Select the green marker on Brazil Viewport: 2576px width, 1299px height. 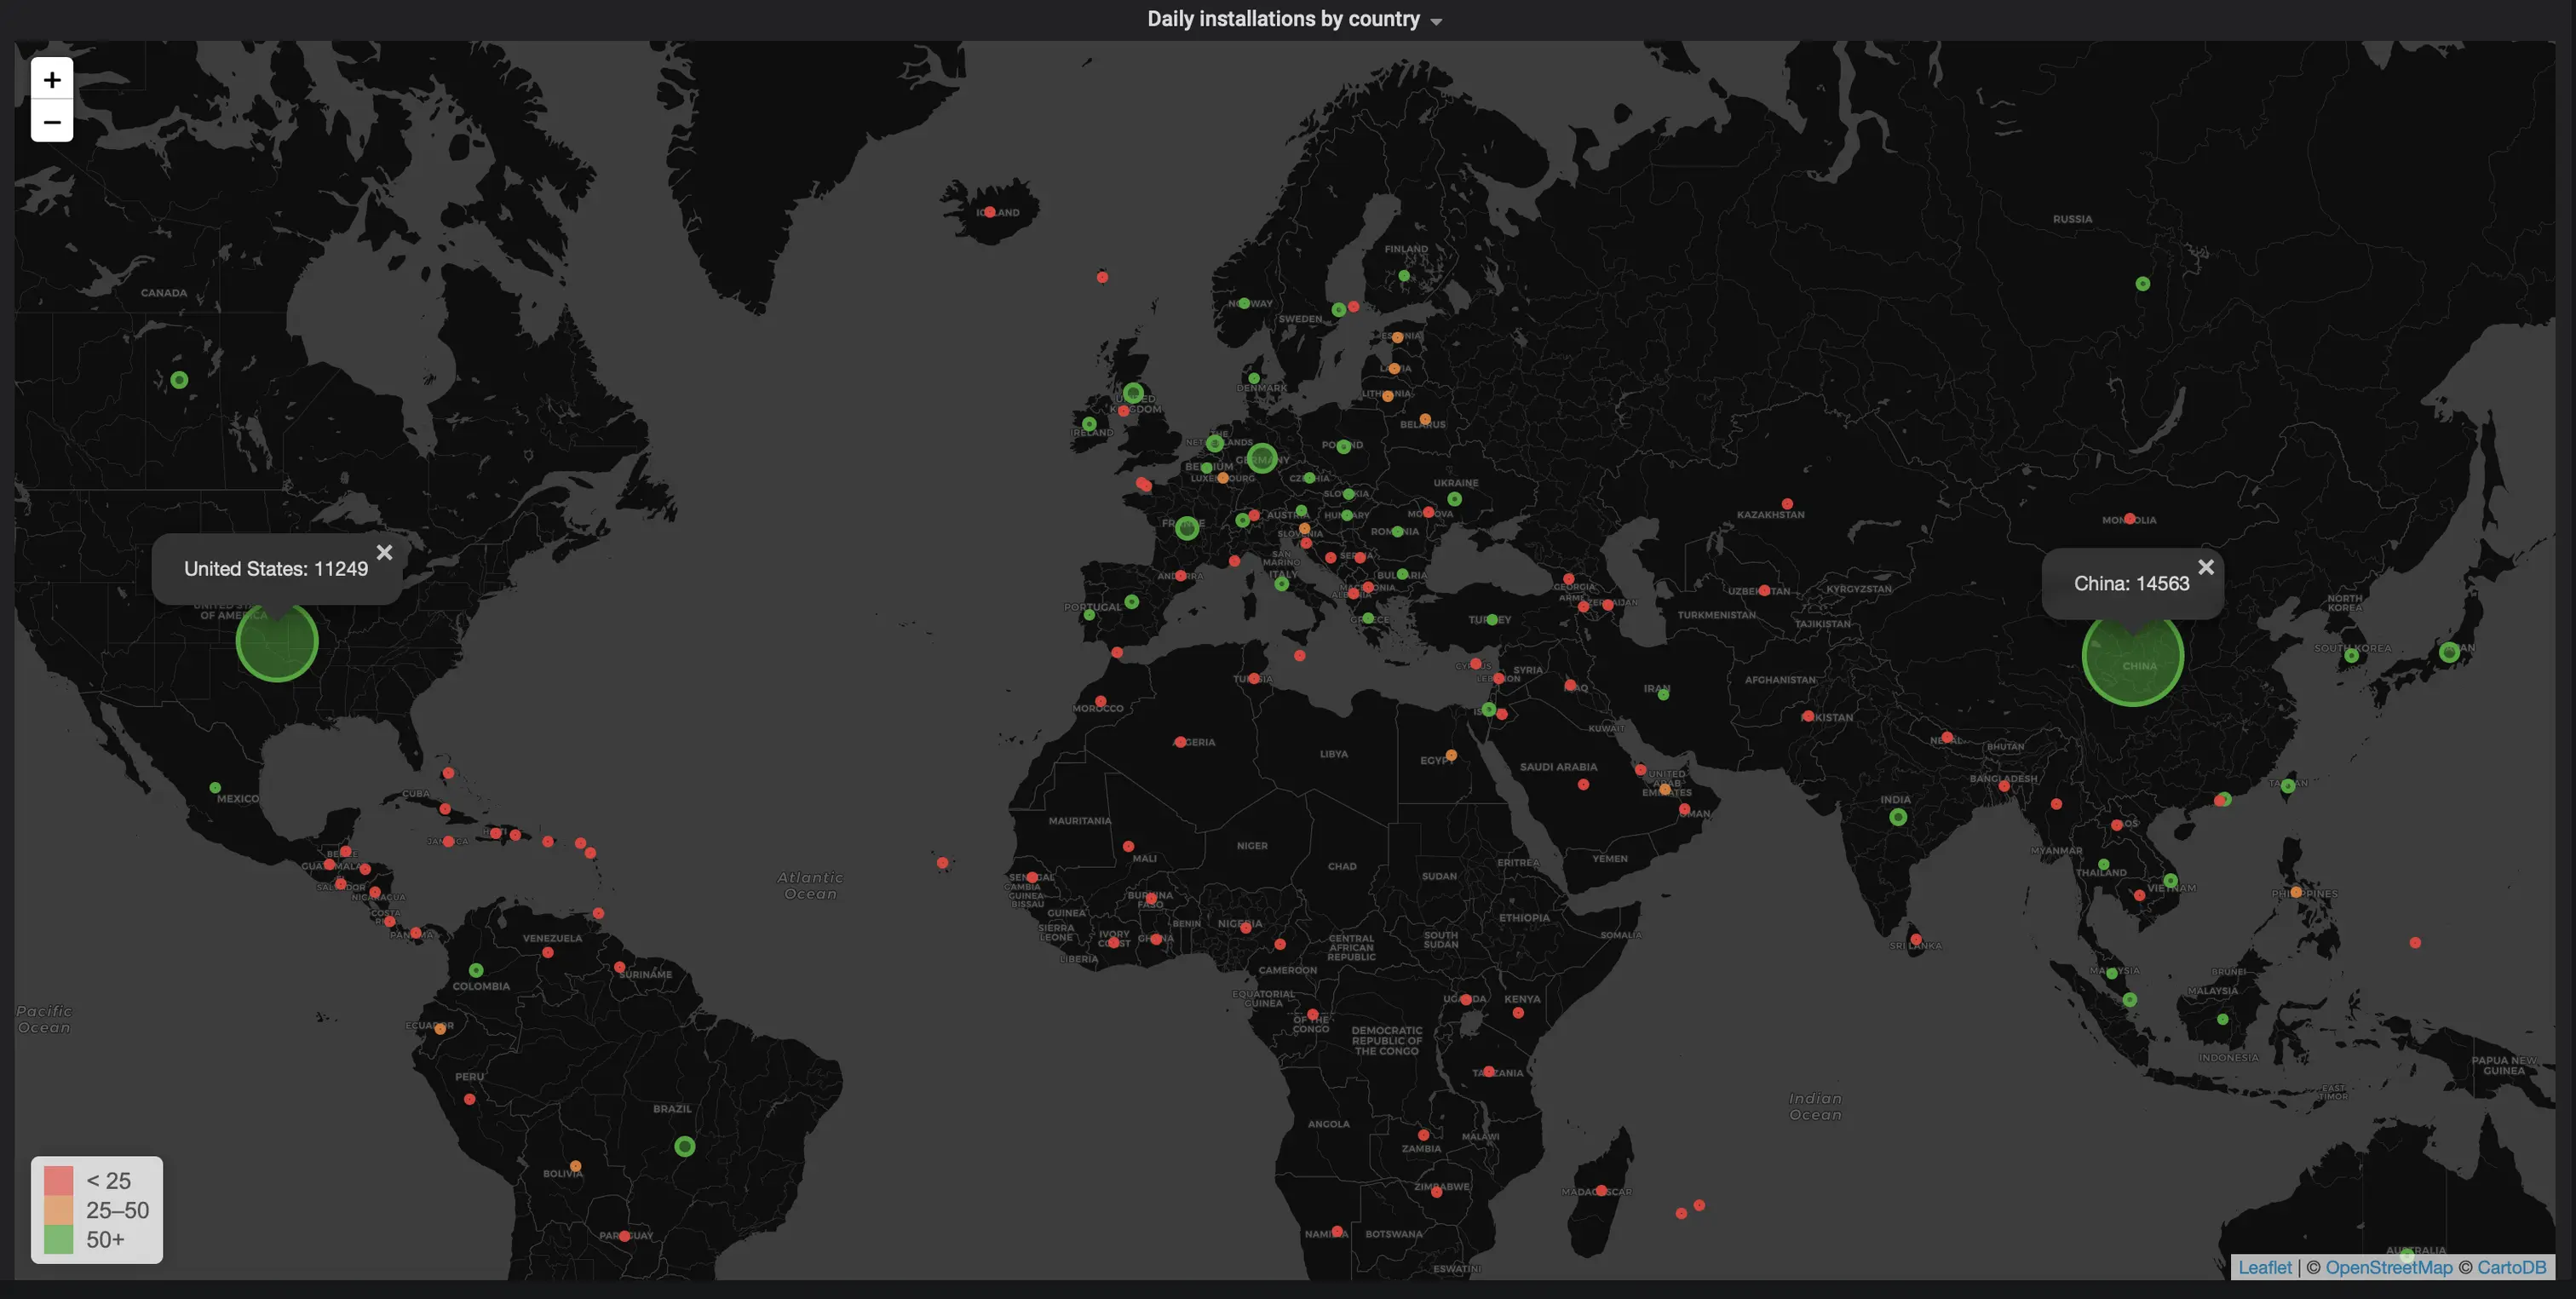684,1146
